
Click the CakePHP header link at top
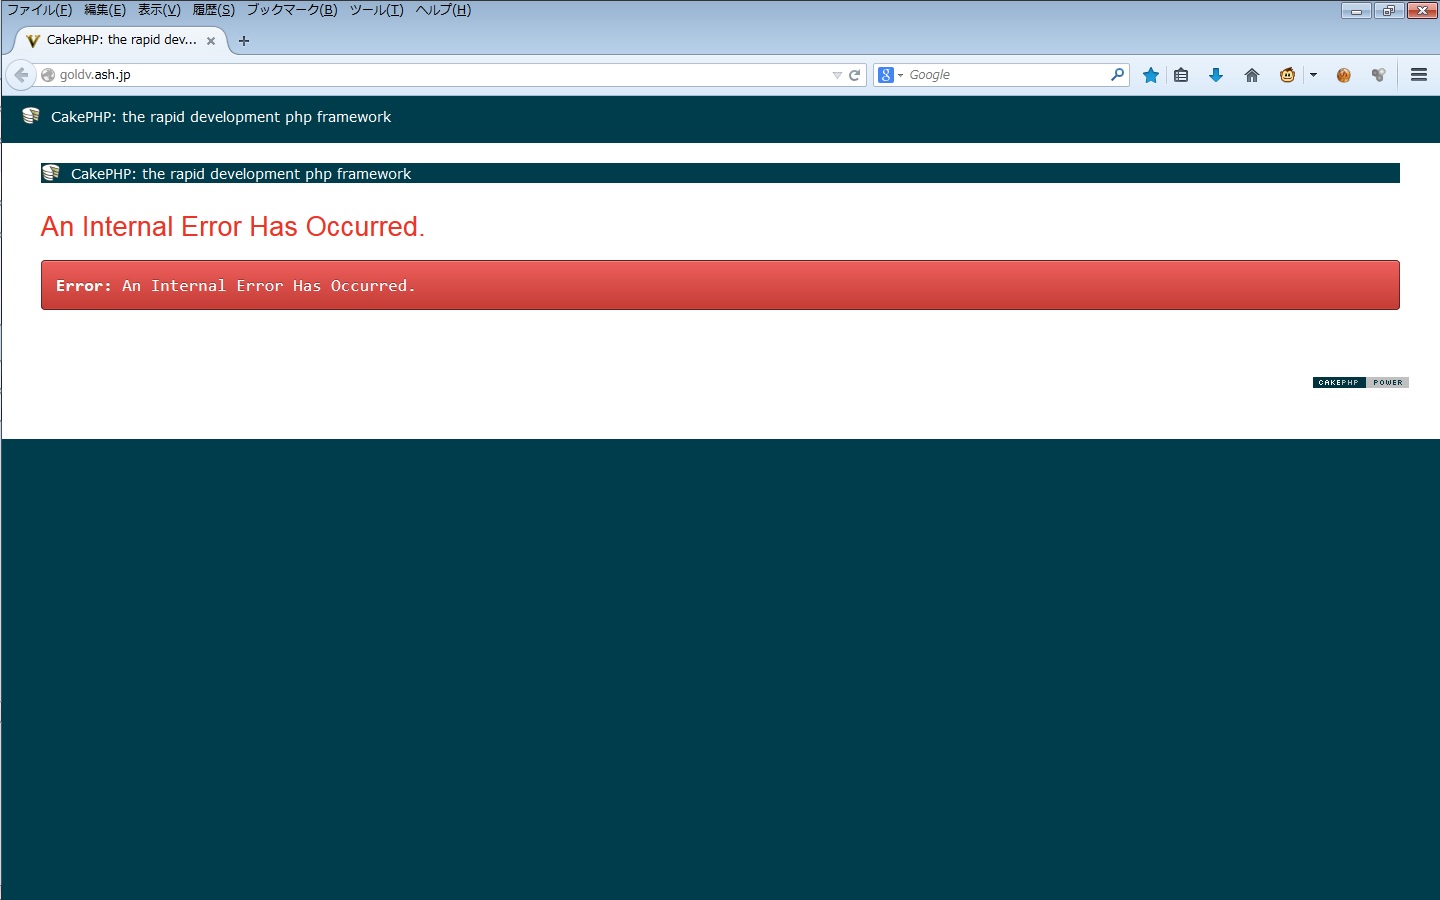(220, 117)
